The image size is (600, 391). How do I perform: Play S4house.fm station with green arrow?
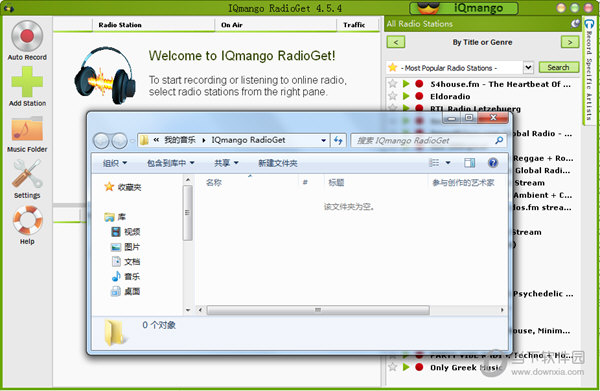(406, 84)
